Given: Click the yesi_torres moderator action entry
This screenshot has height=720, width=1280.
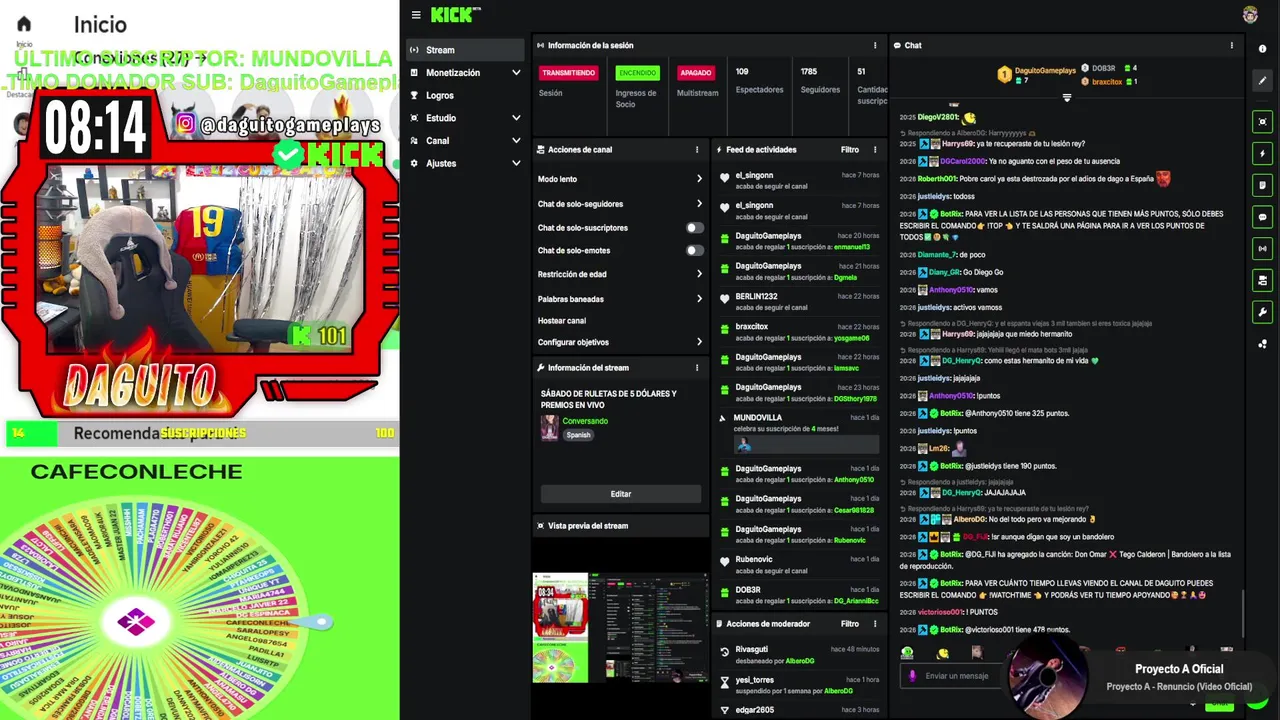Looking at the screenshot, I should [798, 685].
